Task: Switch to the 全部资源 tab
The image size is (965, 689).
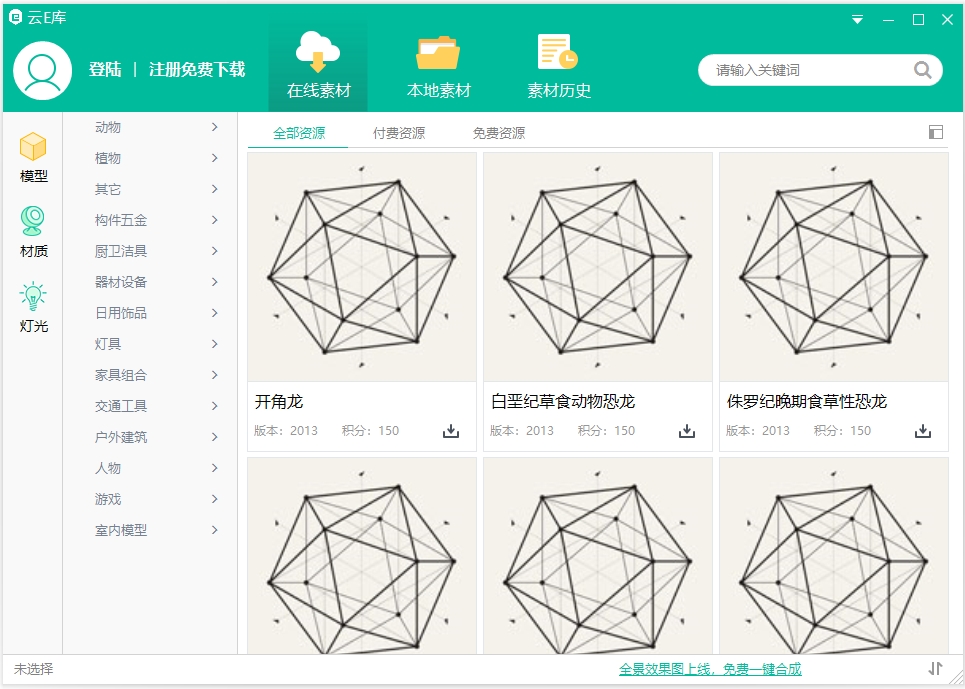Action: click(x=299, y=133)
